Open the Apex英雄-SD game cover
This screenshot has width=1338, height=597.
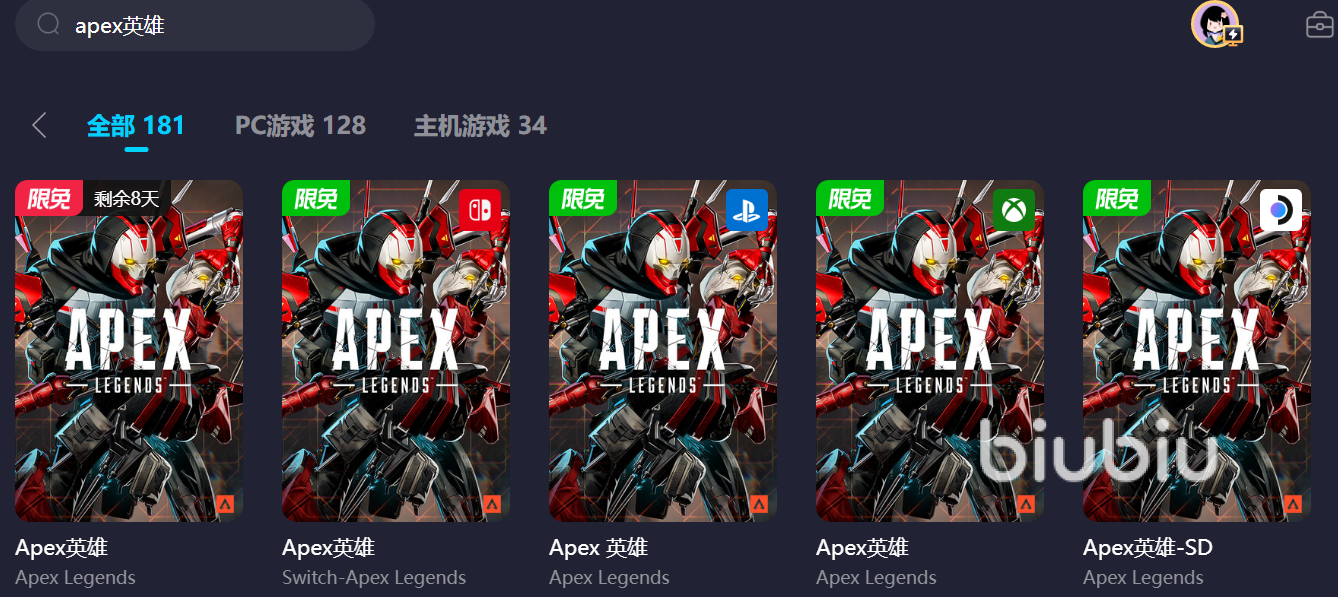tap(1197, 351)
